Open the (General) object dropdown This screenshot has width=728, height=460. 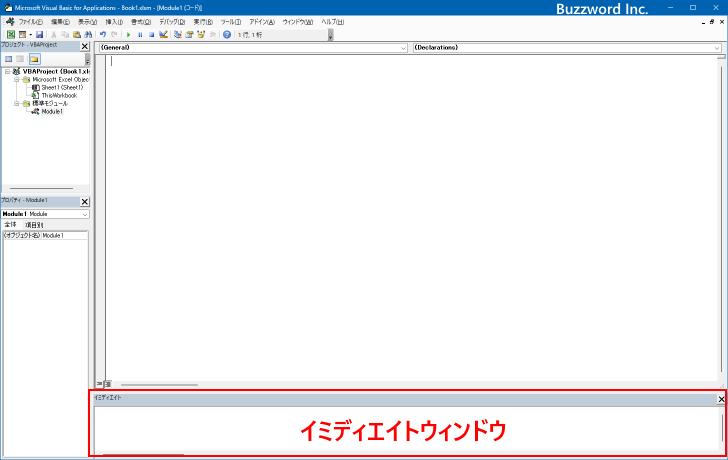coord(252,47)
